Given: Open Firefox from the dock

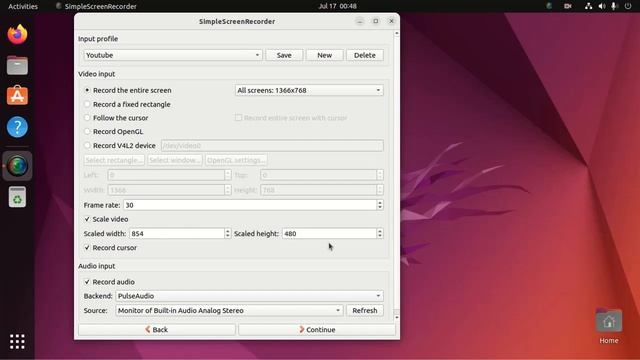Looking at the screenshot, I should click(x=17, y=35).
